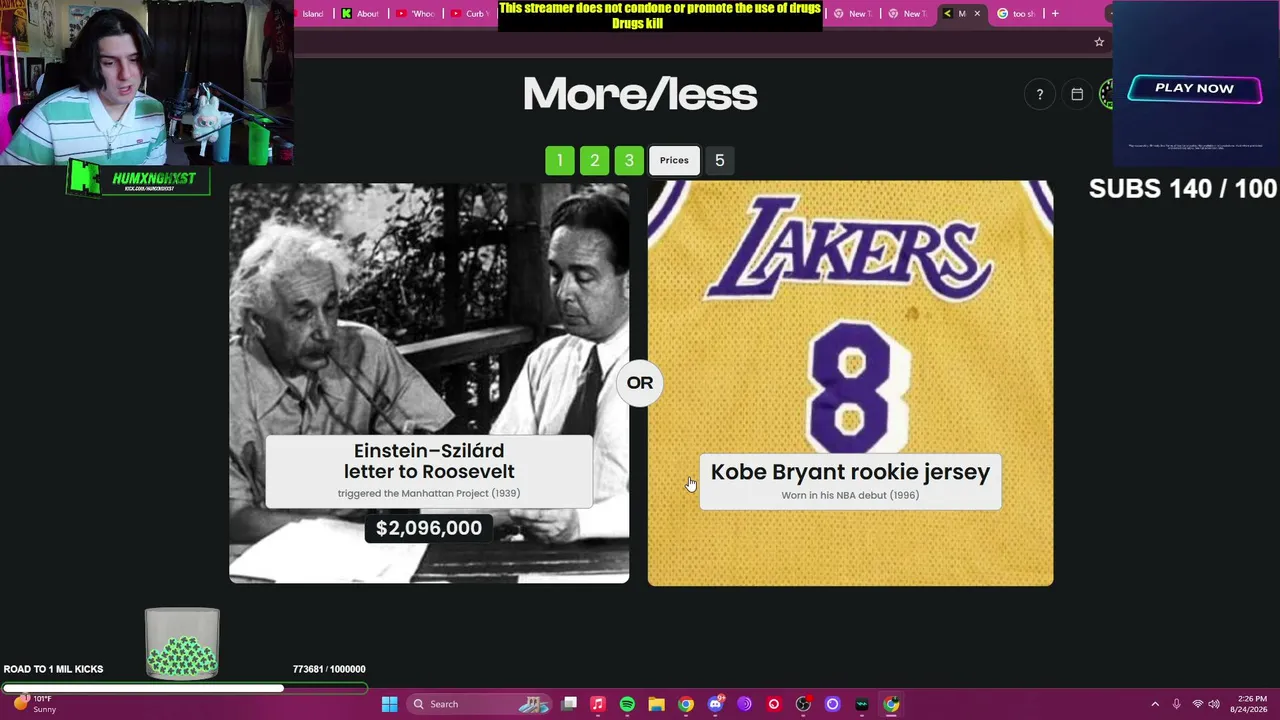
Task: Open Apple Music from the taskbar
Action: coord(598,704)
